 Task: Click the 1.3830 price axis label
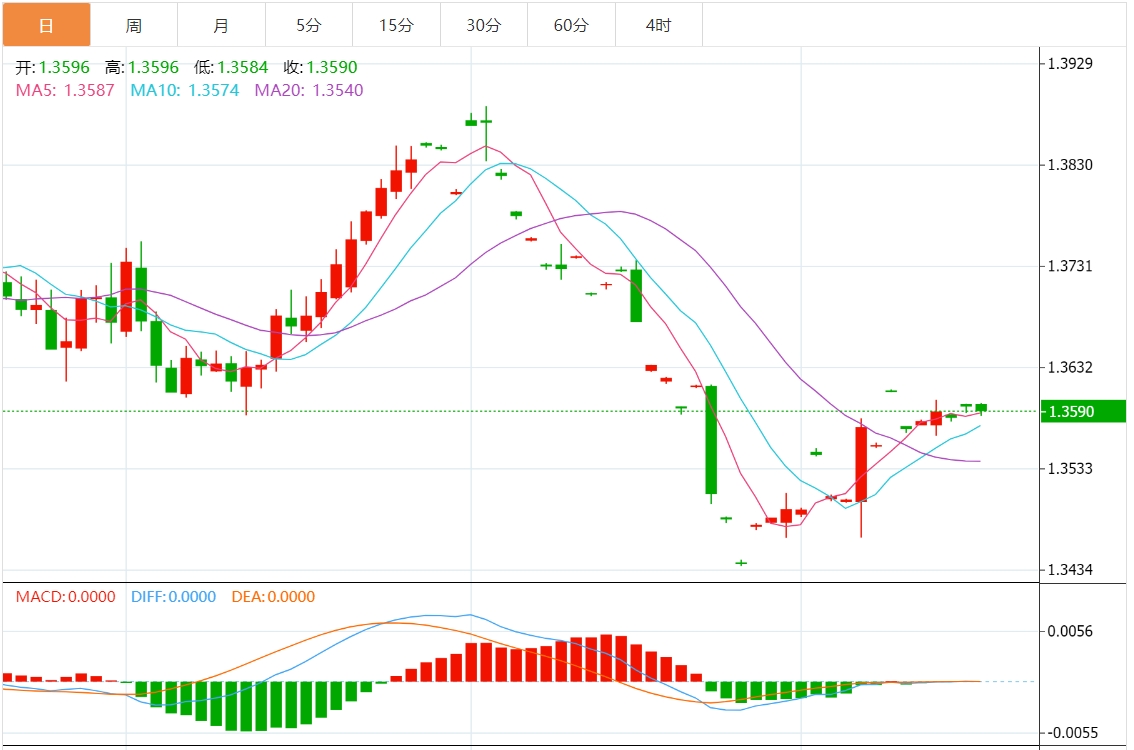[x=1070, y=165]
